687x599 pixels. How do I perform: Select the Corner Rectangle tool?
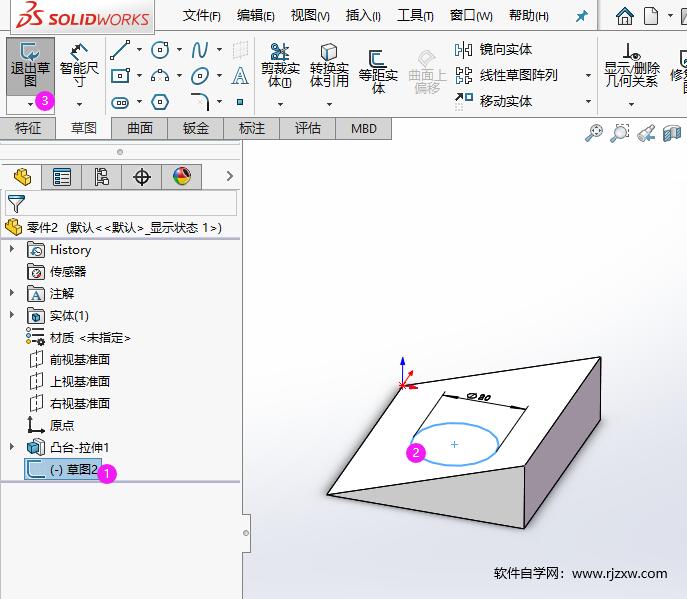click(x=120, y=76)
